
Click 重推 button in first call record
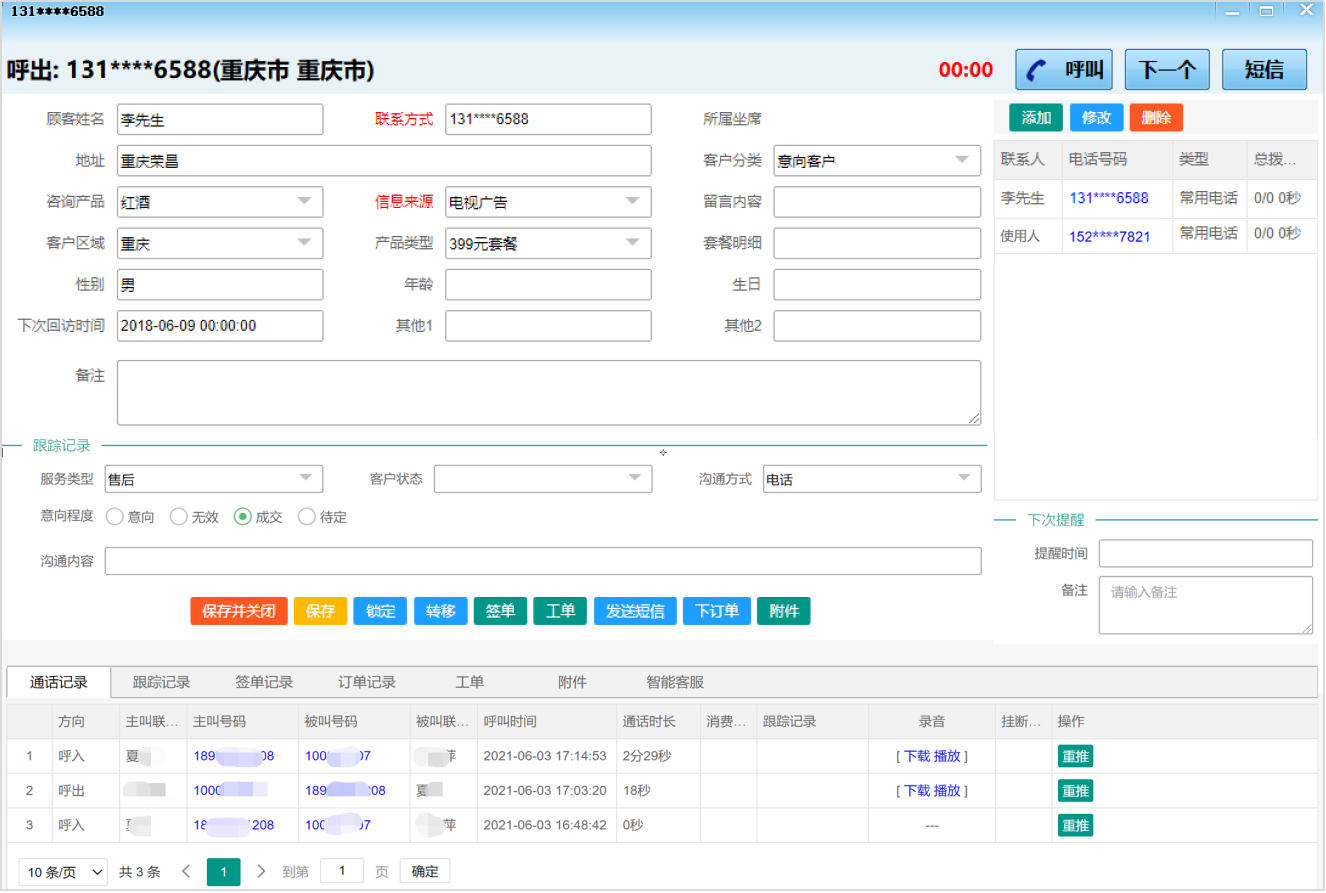(1075, 756)
